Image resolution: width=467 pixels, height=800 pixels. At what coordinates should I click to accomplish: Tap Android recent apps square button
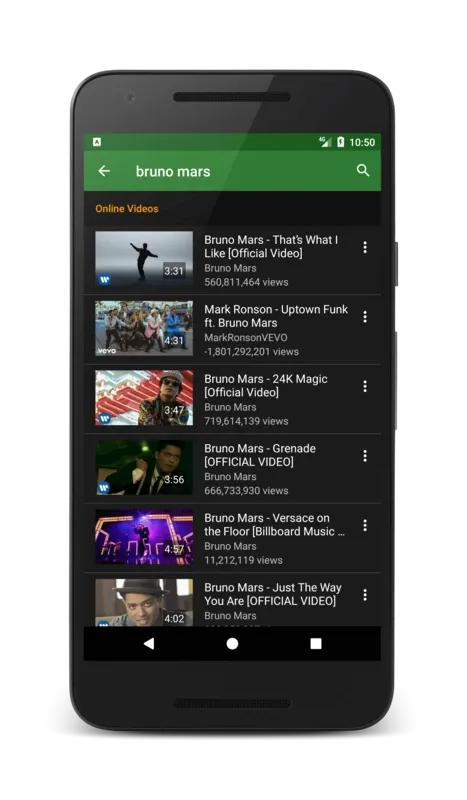(316, 643)
